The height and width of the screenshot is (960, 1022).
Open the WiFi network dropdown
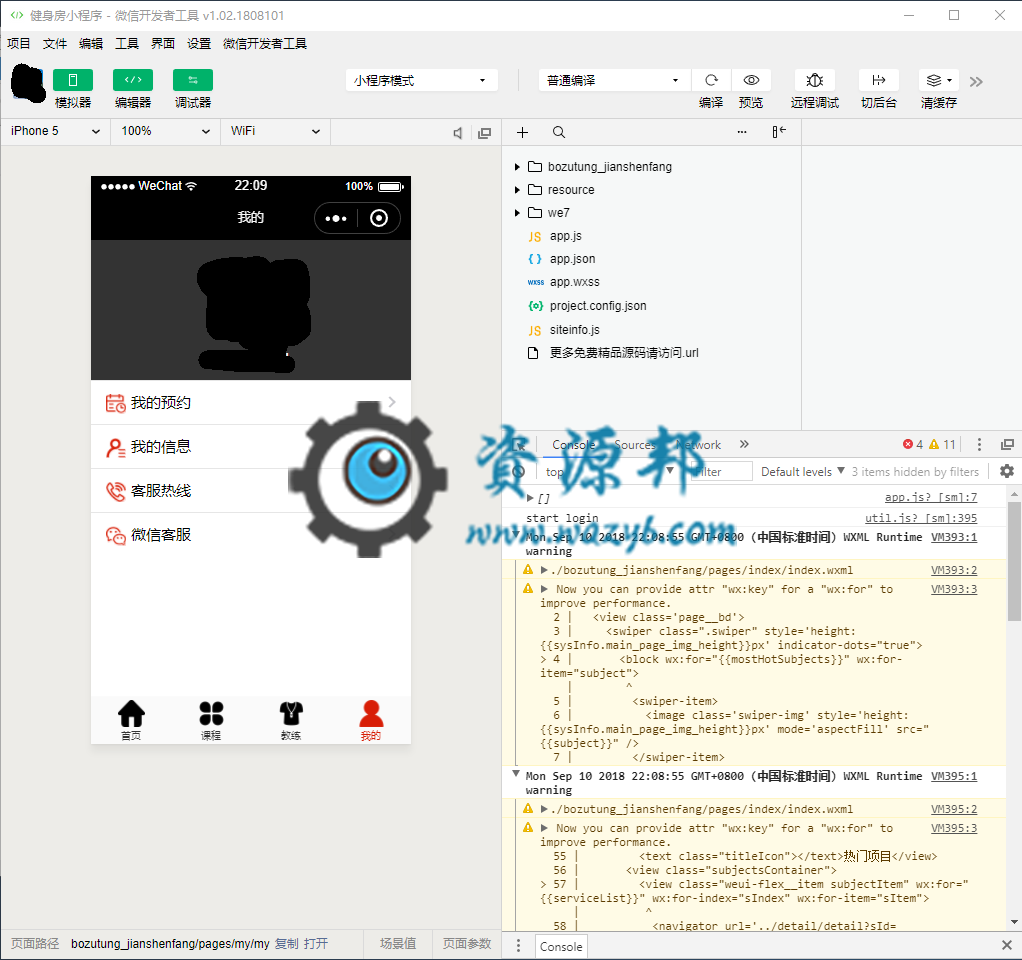coord(275,131)
